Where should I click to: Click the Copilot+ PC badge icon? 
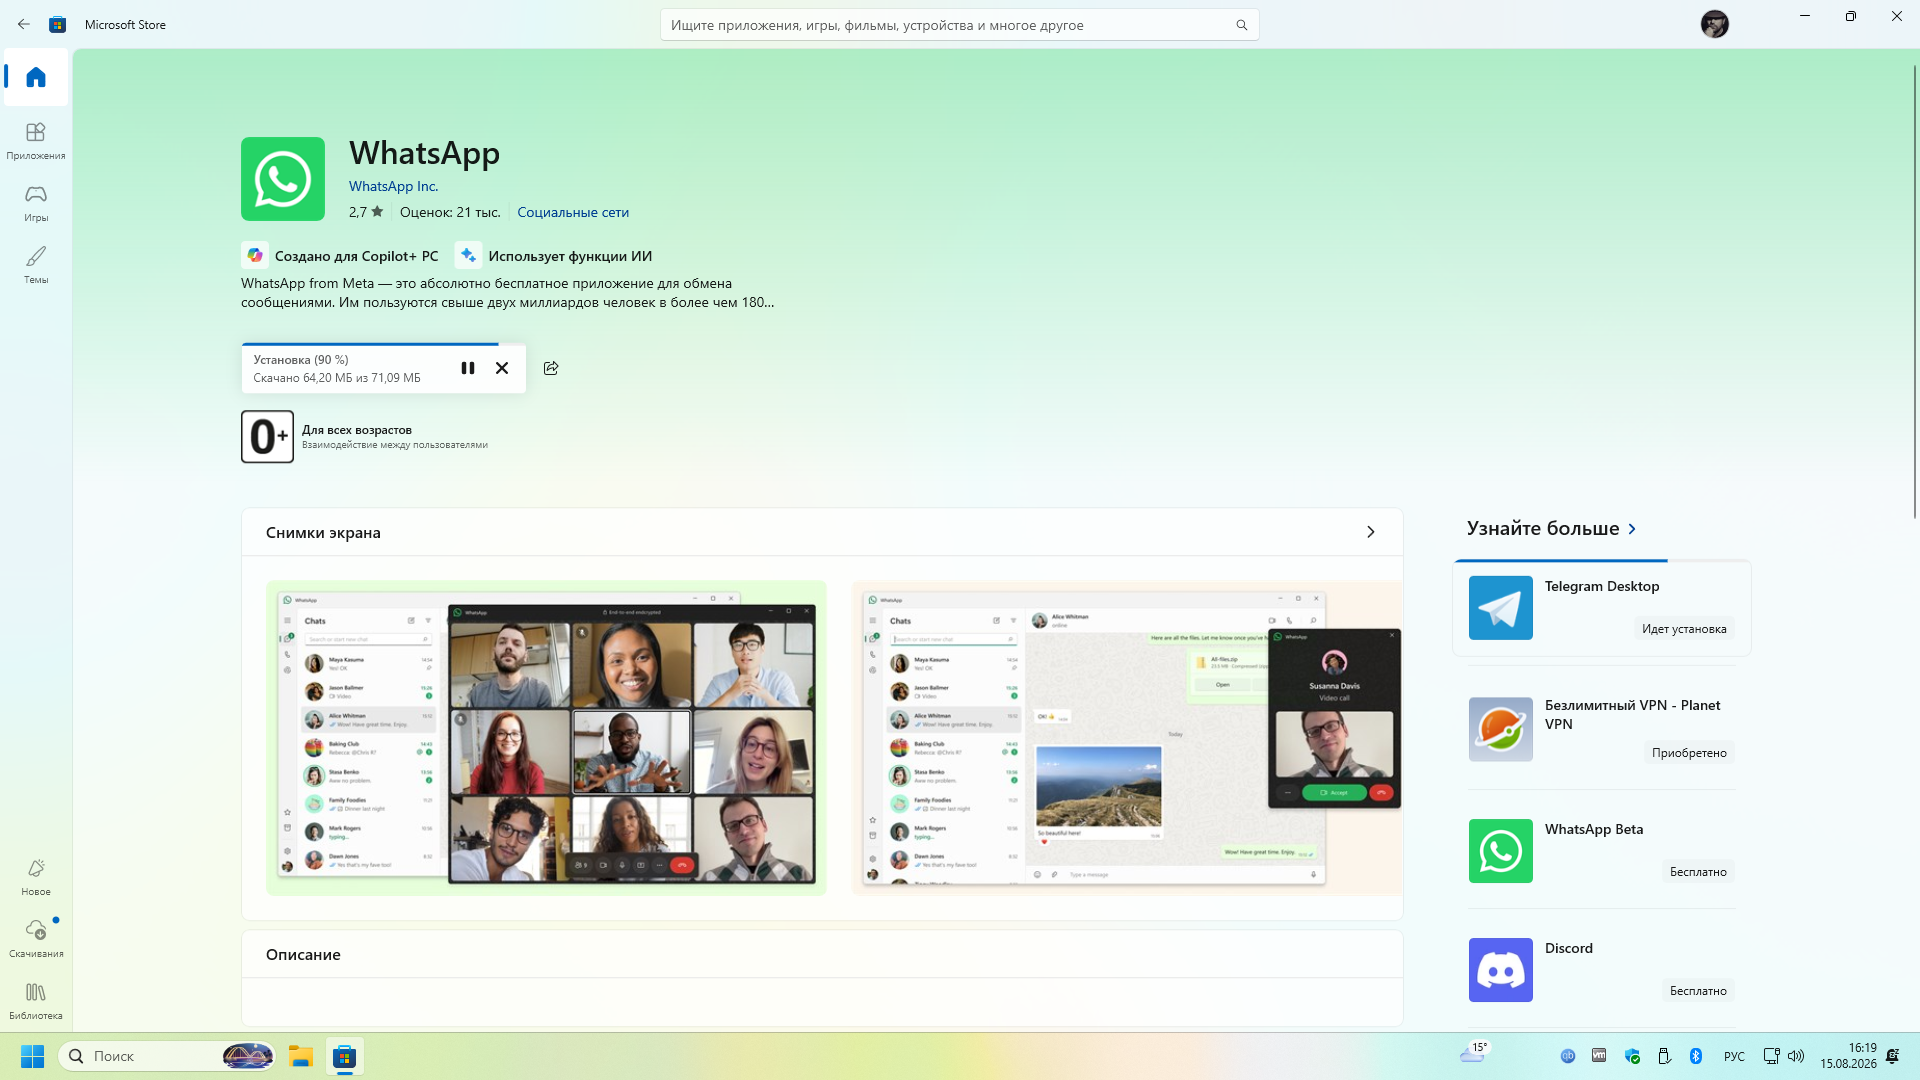(x=255, y=256)
